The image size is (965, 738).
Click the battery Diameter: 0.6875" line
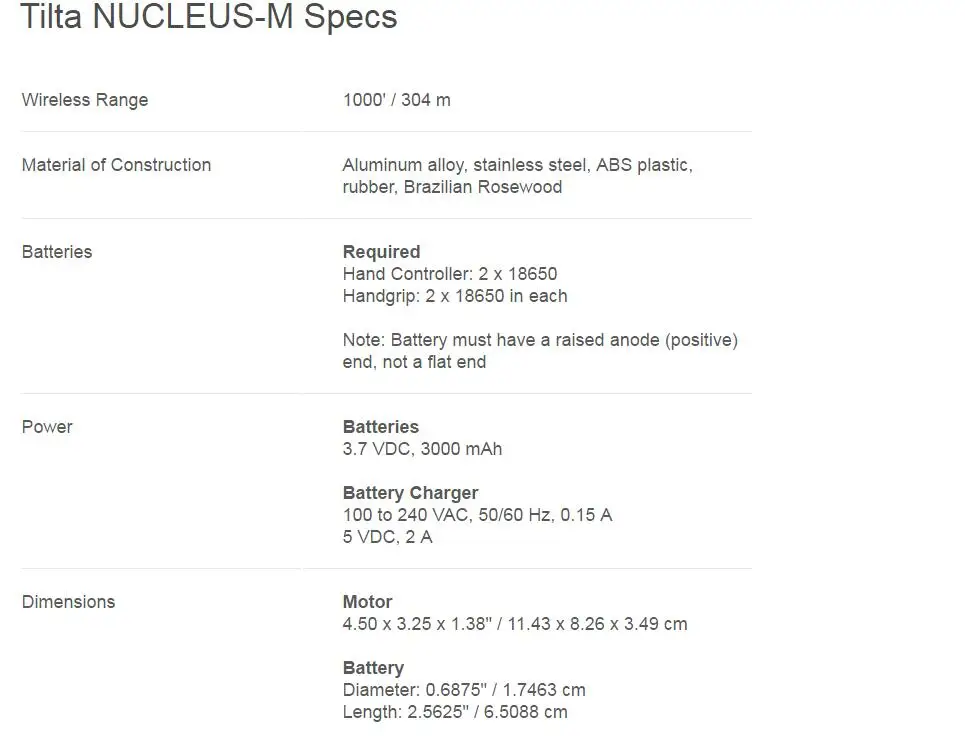click(464, 690)
